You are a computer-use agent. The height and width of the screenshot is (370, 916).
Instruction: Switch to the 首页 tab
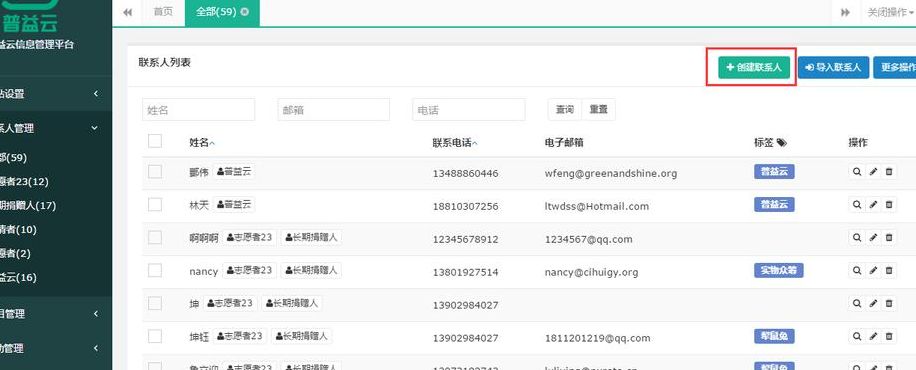pos(163,12)
